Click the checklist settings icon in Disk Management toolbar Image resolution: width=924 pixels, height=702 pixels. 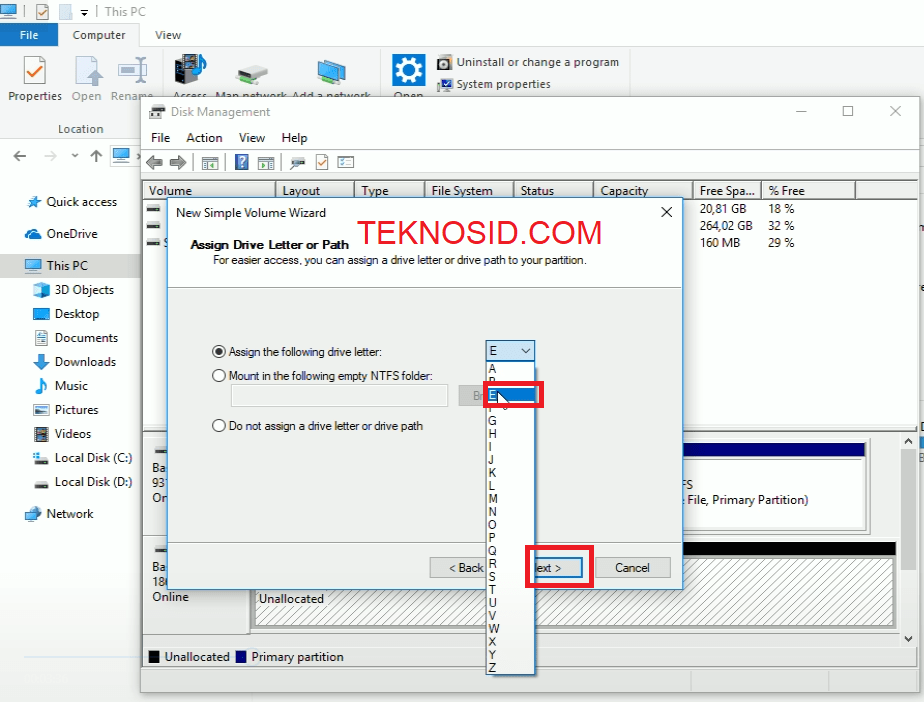(346, 162)
